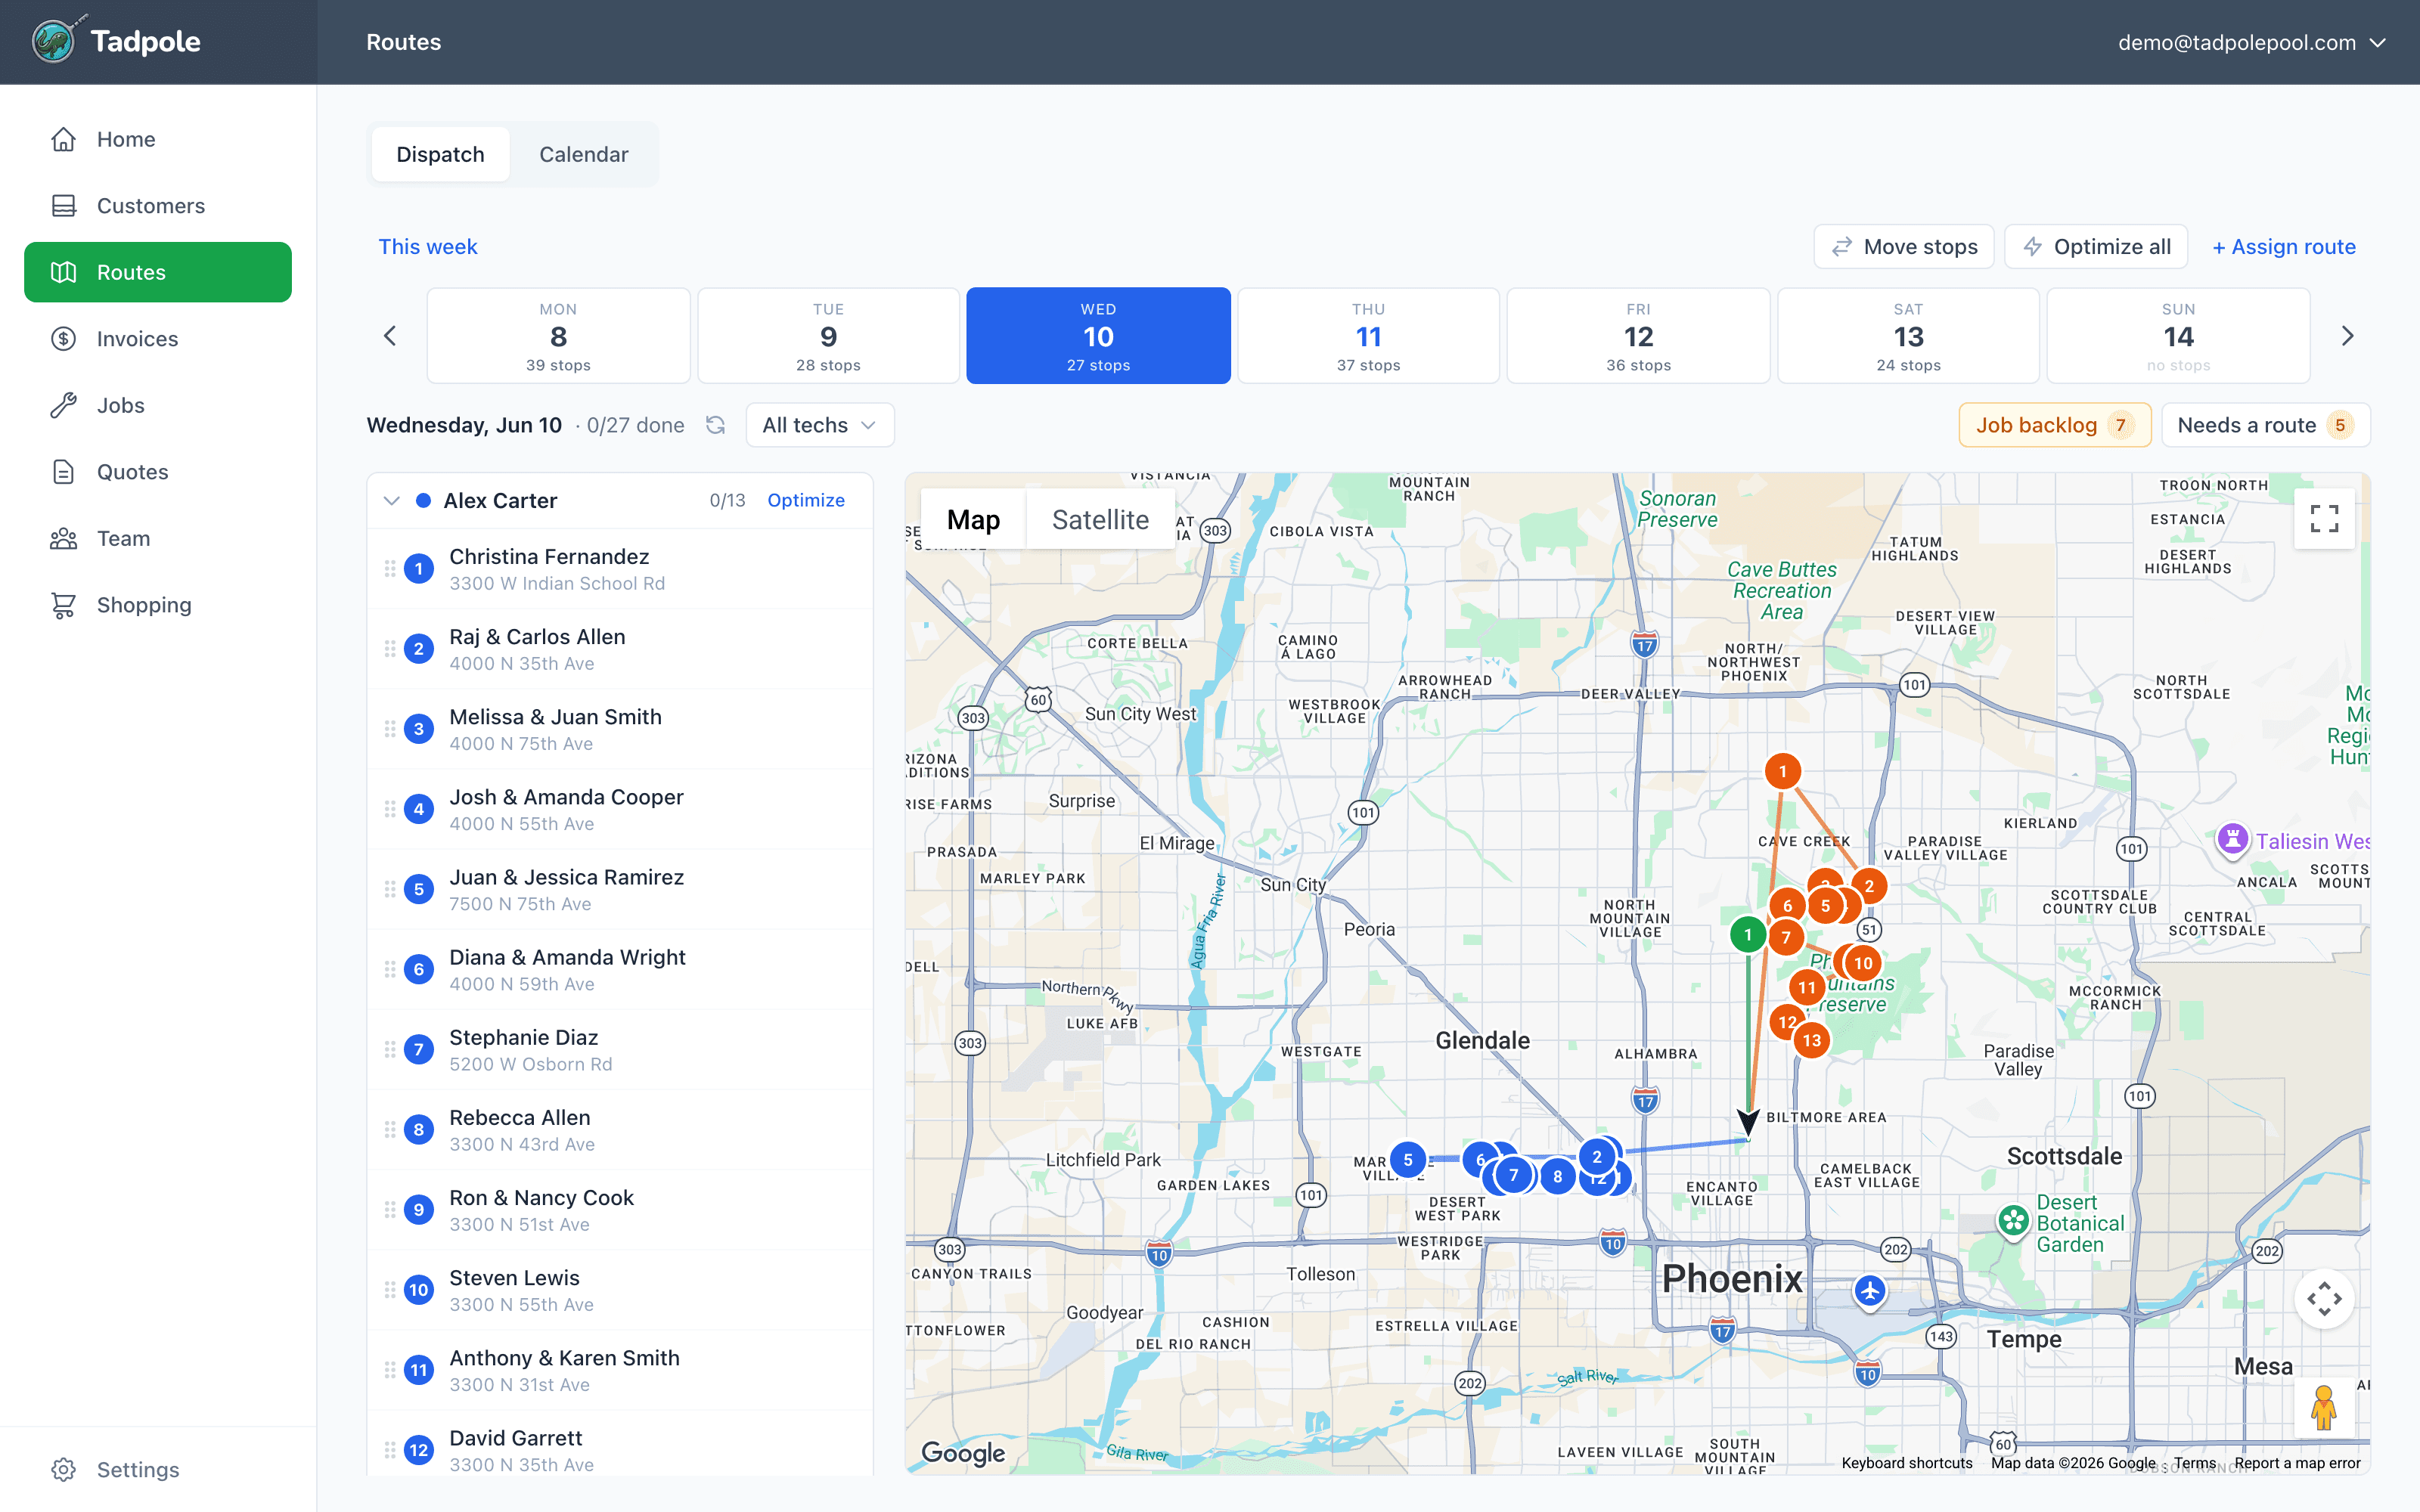Open the demo@tadpolepool.com account menu
This screenshot has width=2420, height=1512.
[2252, 42]
